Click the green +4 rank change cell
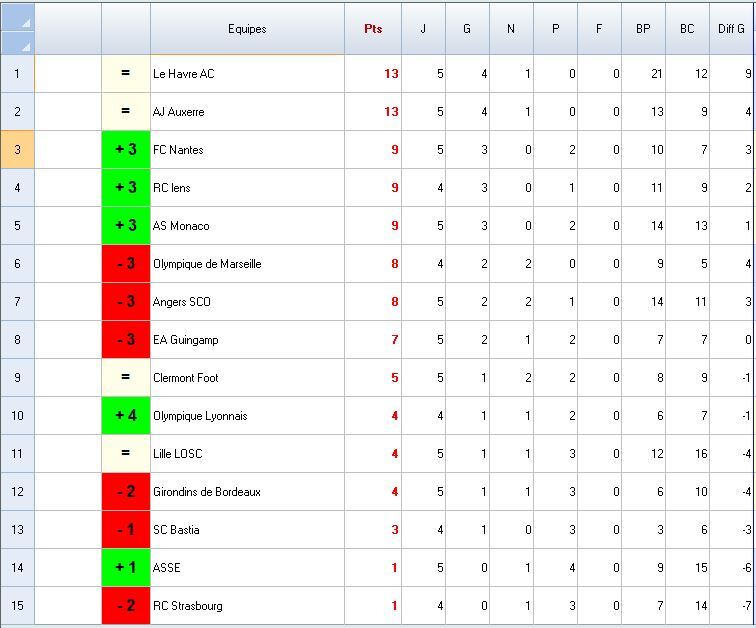 coord(126,415)
